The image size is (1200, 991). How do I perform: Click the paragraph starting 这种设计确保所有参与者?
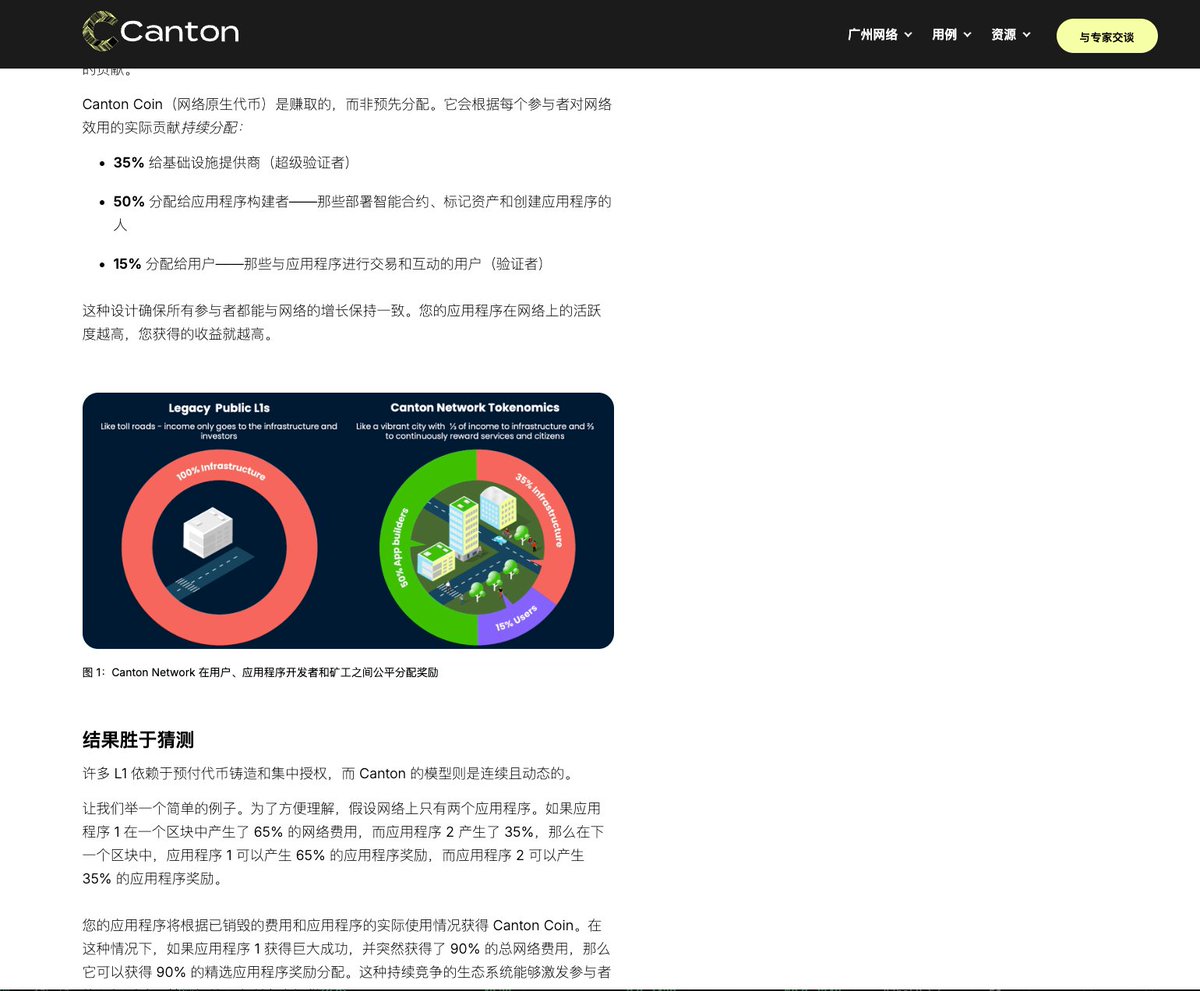click(341, 322)
